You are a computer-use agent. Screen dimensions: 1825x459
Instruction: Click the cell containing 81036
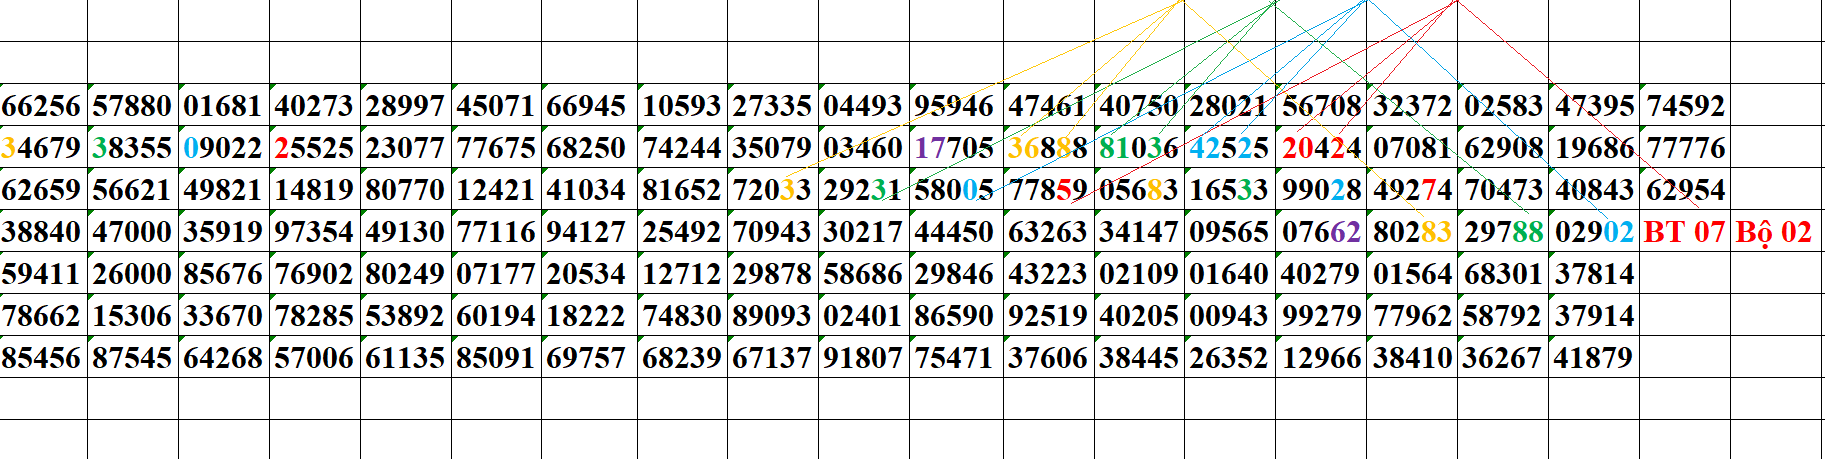coord(1139,148)
